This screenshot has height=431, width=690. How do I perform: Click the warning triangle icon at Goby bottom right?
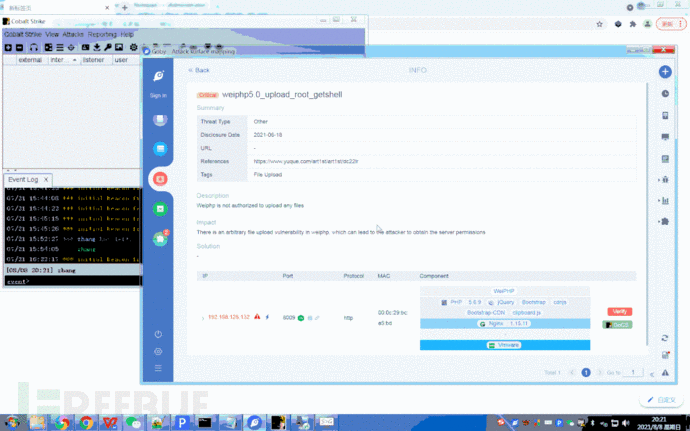(665, 373)
